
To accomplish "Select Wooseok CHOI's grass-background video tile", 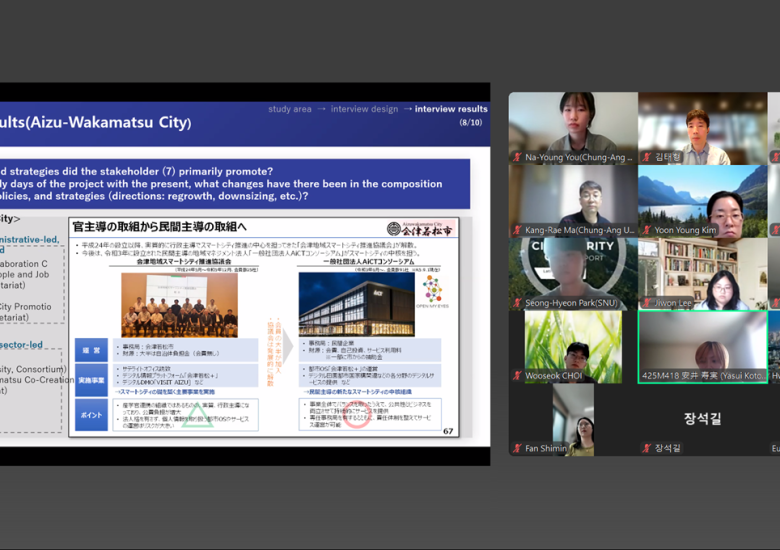I will pyautogui.click(x=573, y=347).
